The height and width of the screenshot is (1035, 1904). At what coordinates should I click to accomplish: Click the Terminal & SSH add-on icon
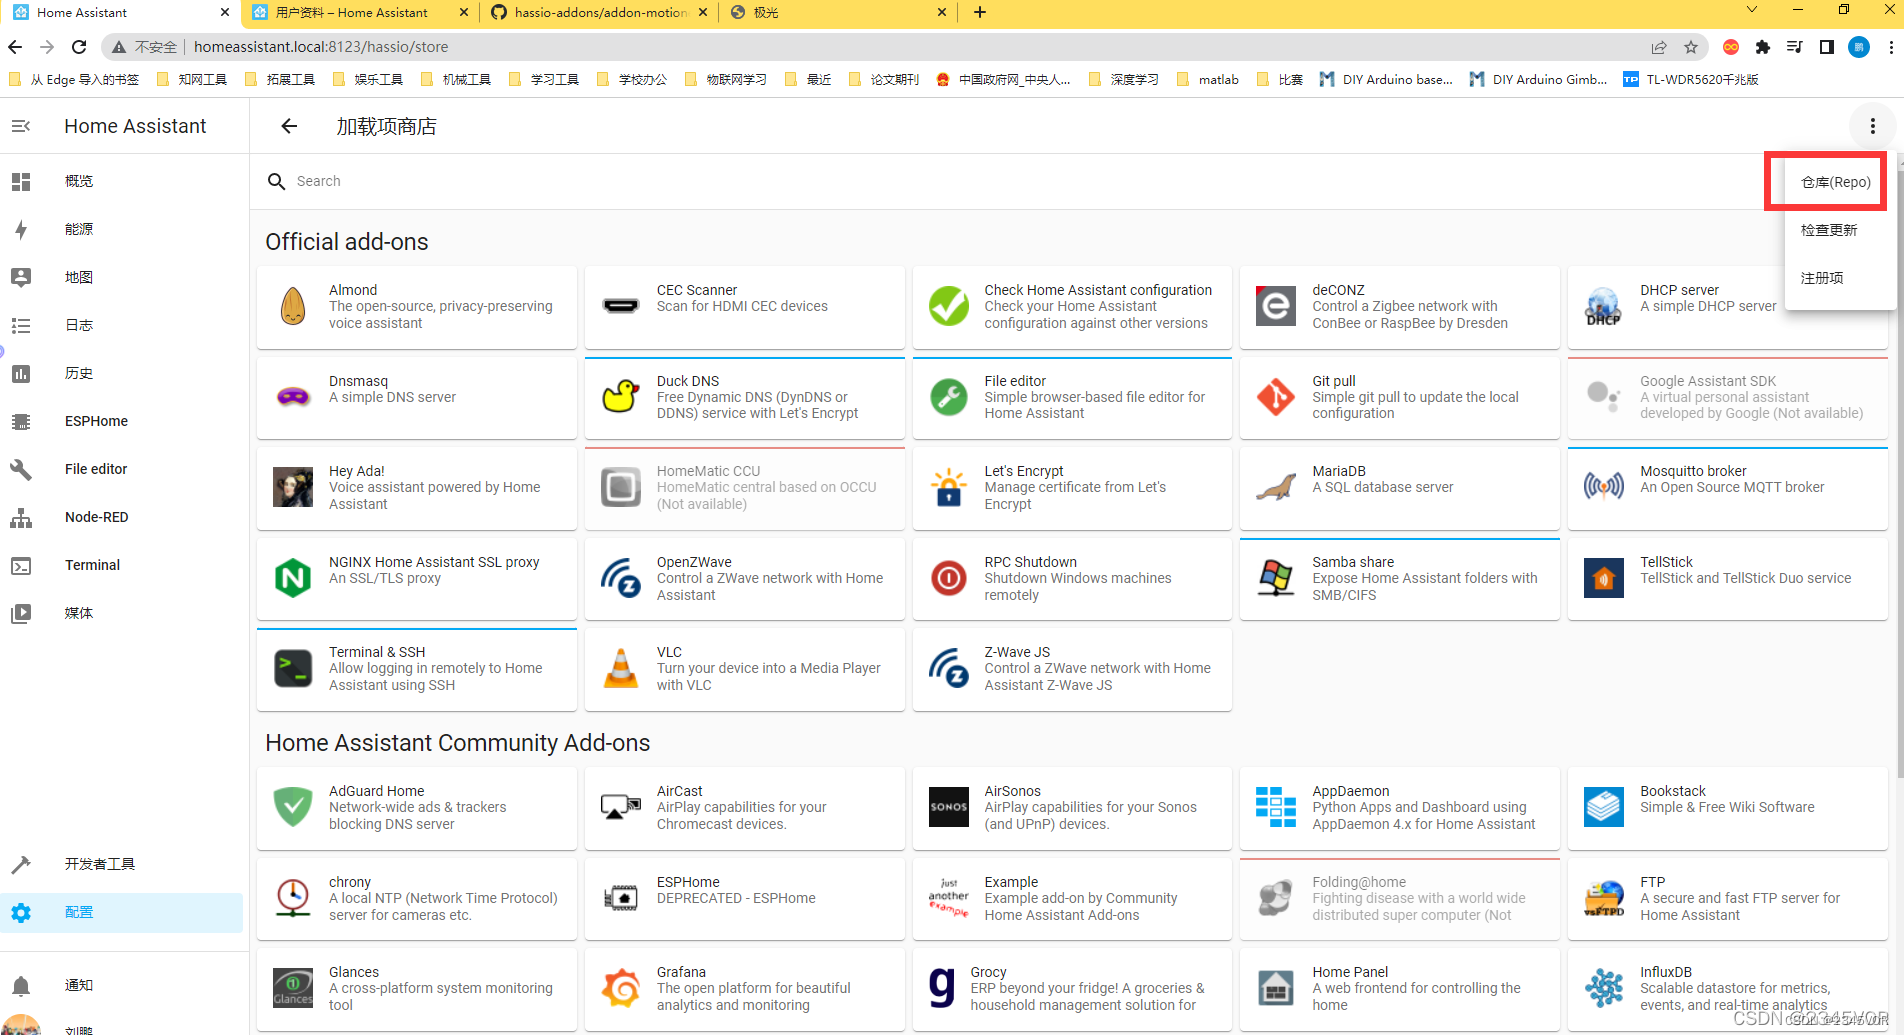coord(293,668)
